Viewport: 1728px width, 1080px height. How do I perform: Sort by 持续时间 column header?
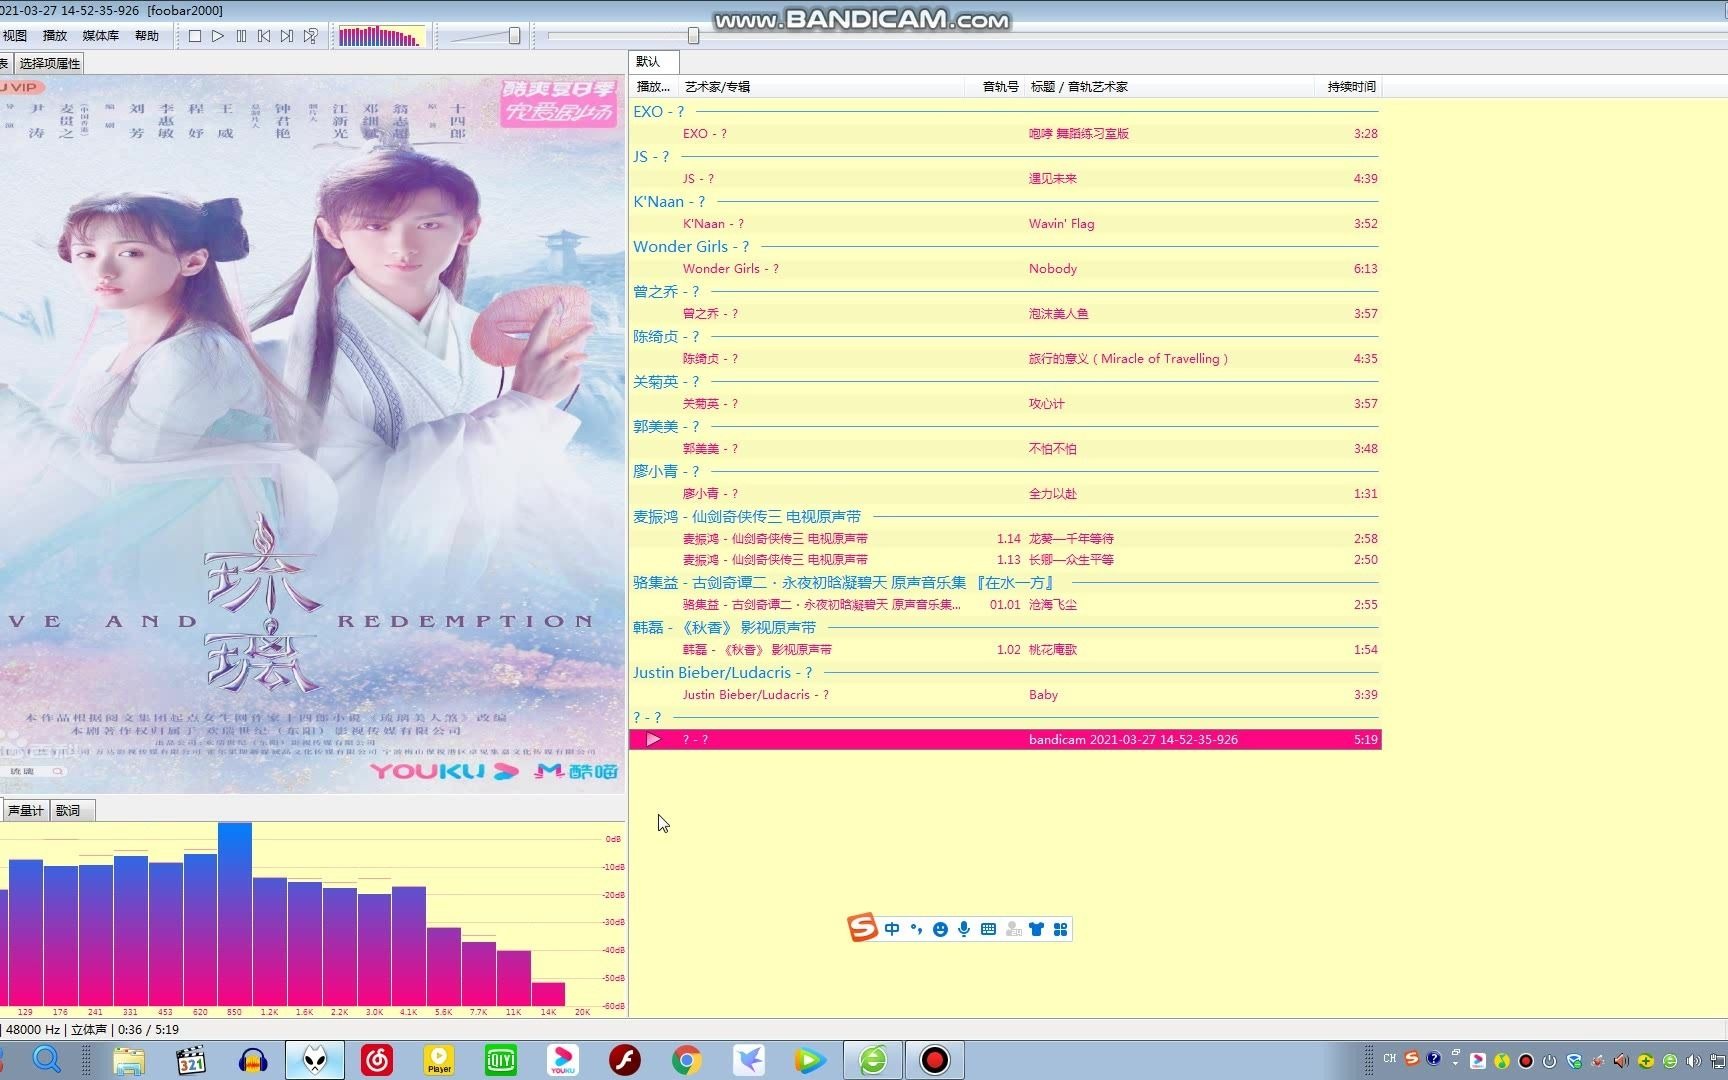(1348, 87)
